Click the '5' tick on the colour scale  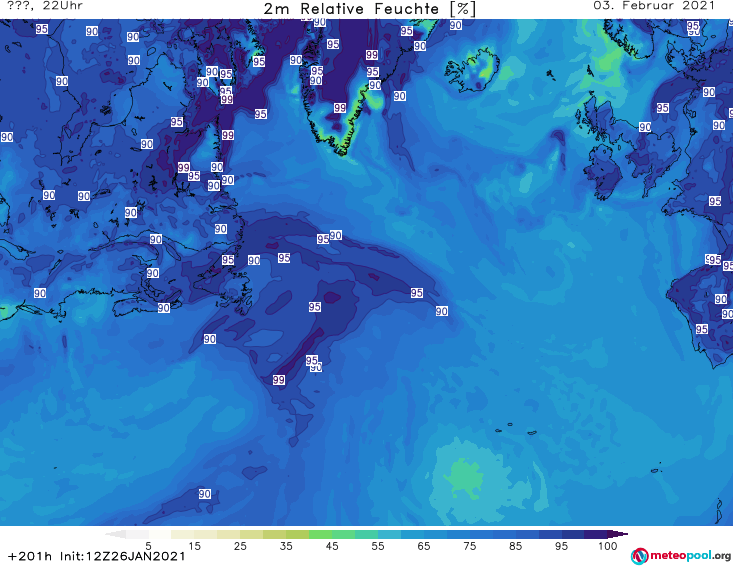[x=148, y=546]
